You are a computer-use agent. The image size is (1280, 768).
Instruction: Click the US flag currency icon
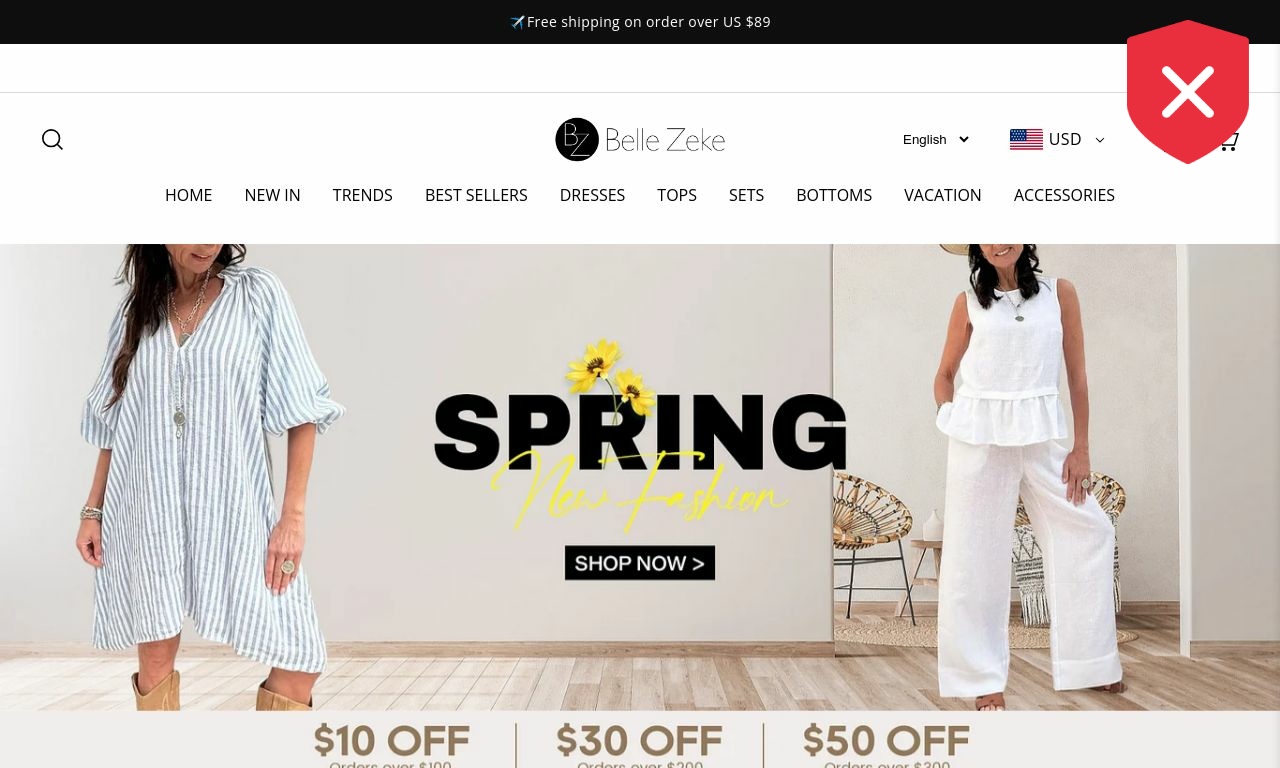(1026, 140)
